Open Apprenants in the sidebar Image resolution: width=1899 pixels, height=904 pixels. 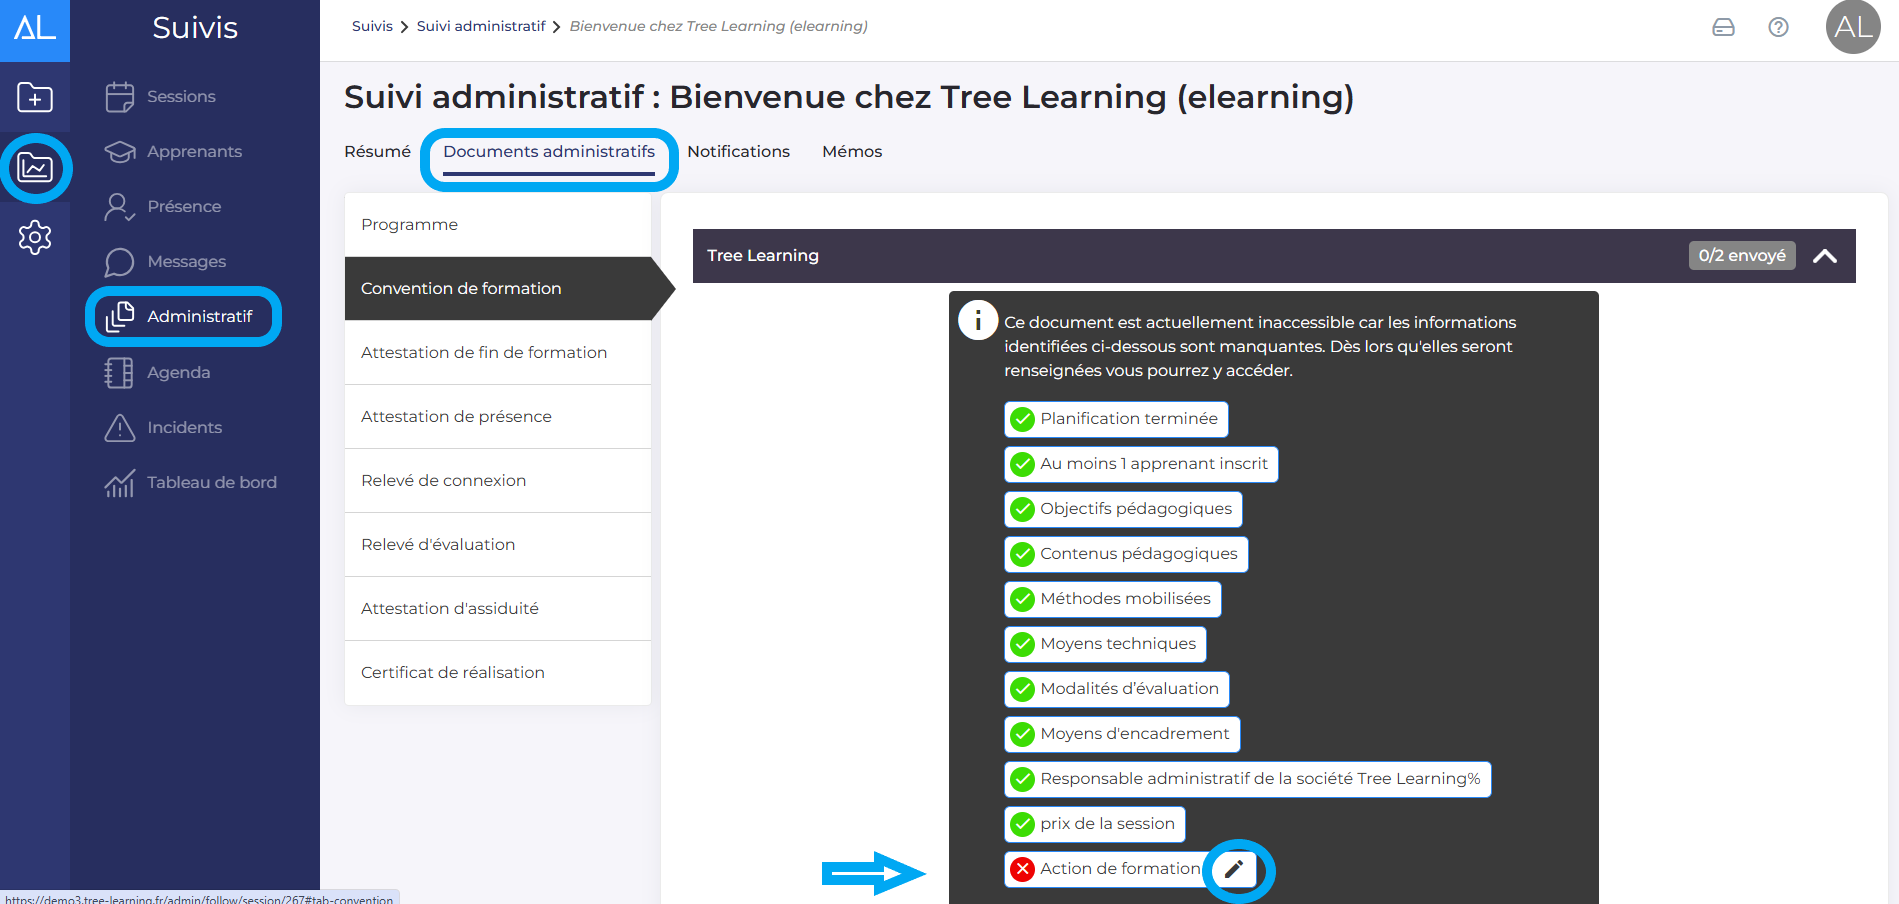(x=193, y=152)
